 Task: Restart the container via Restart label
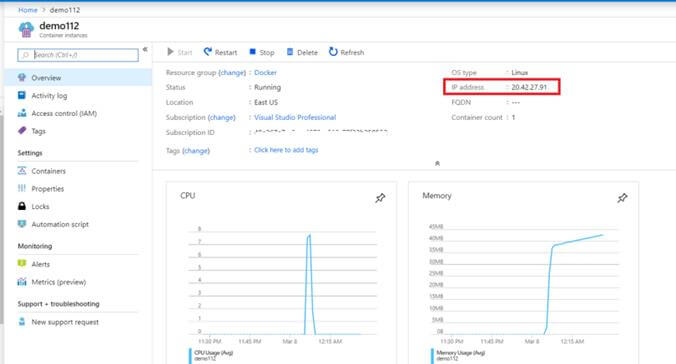coord(226,53)
